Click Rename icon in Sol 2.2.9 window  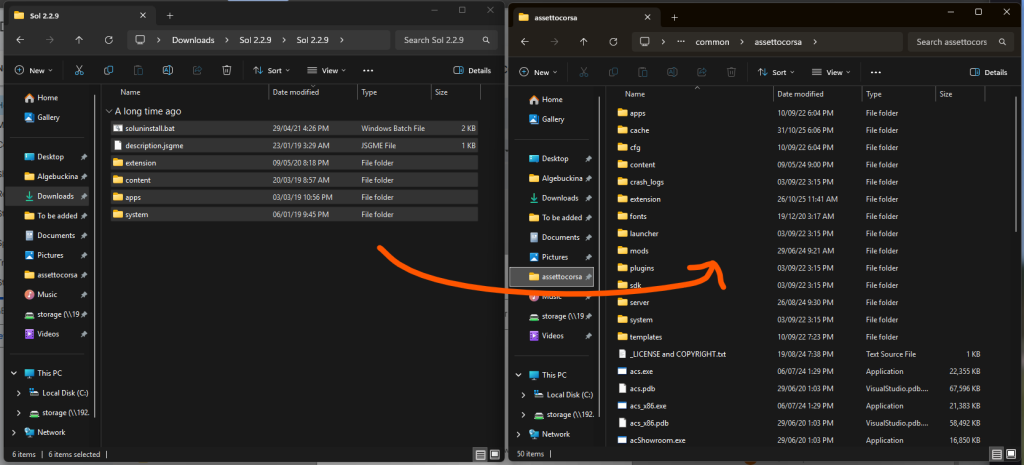[x=167, y=71]
